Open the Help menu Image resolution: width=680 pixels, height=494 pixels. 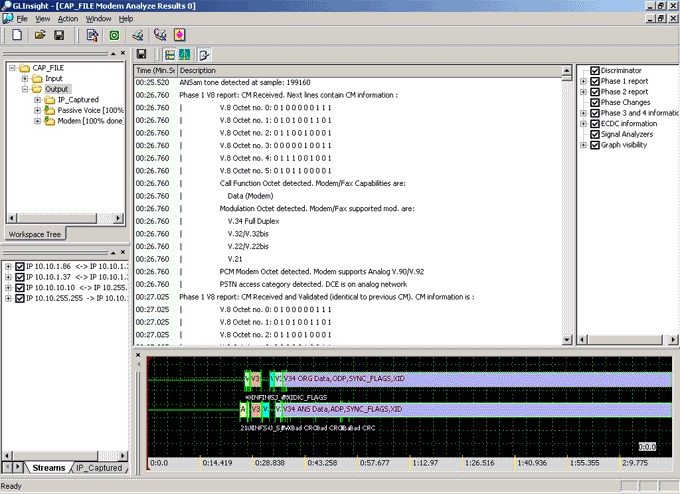[126, 19]
